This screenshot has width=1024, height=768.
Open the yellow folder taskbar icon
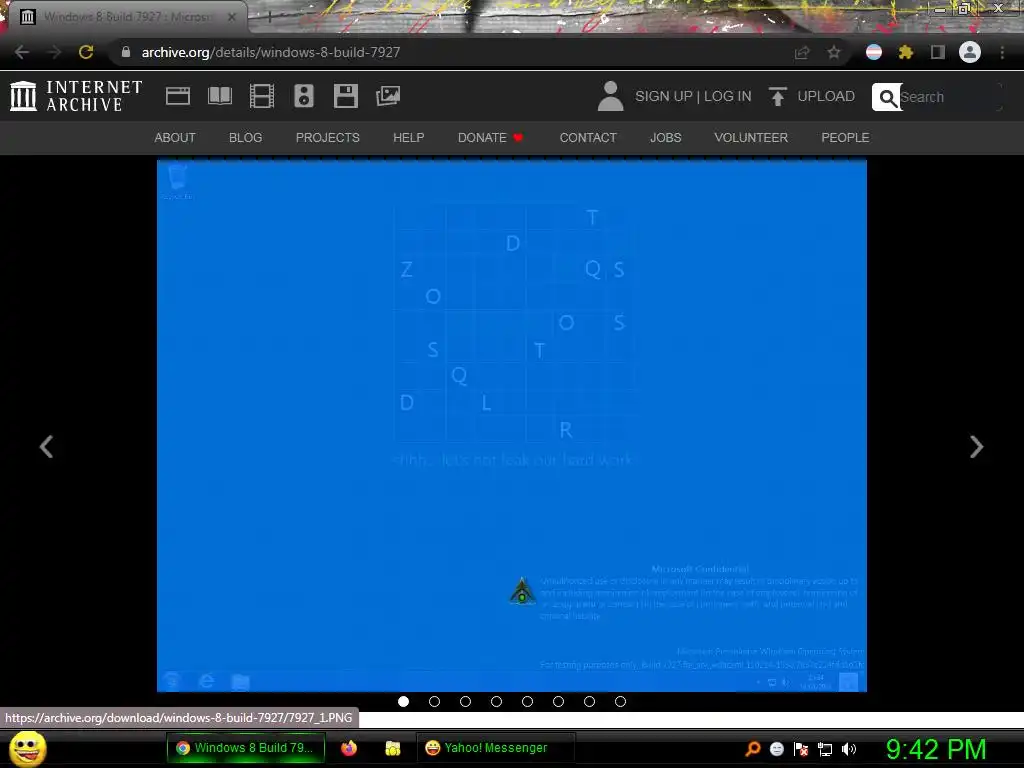point(392,748)
